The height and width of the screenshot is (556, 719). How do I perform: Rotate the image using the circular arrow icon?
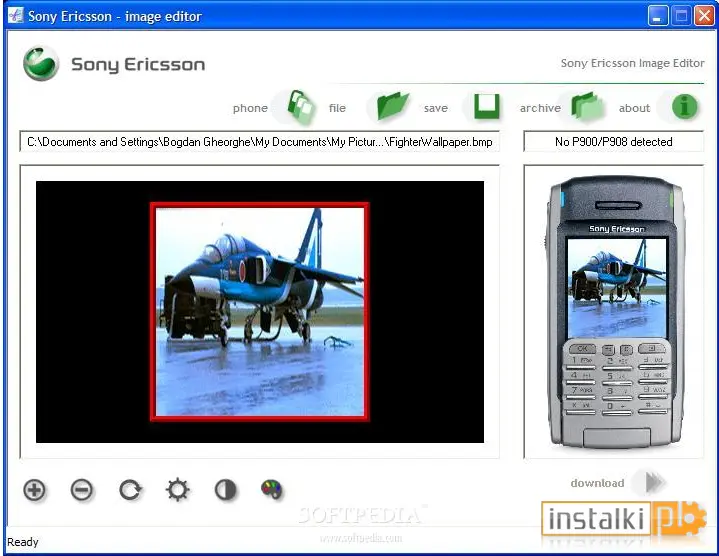[130, 490]
